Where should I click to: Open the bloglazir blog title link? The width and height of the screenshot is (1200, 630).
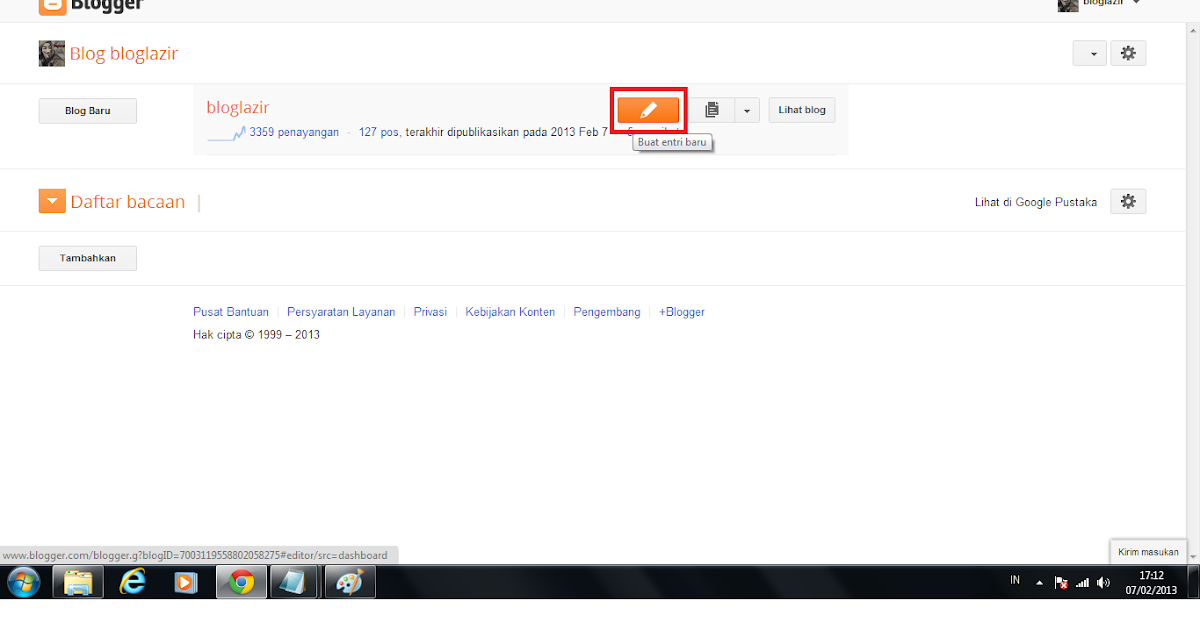238,107
